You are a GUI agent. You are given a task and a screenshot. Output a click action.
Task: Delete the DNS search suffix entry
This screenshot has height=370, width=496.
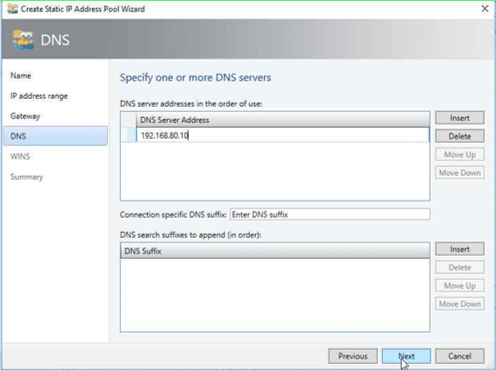click(x=460, y=267)
